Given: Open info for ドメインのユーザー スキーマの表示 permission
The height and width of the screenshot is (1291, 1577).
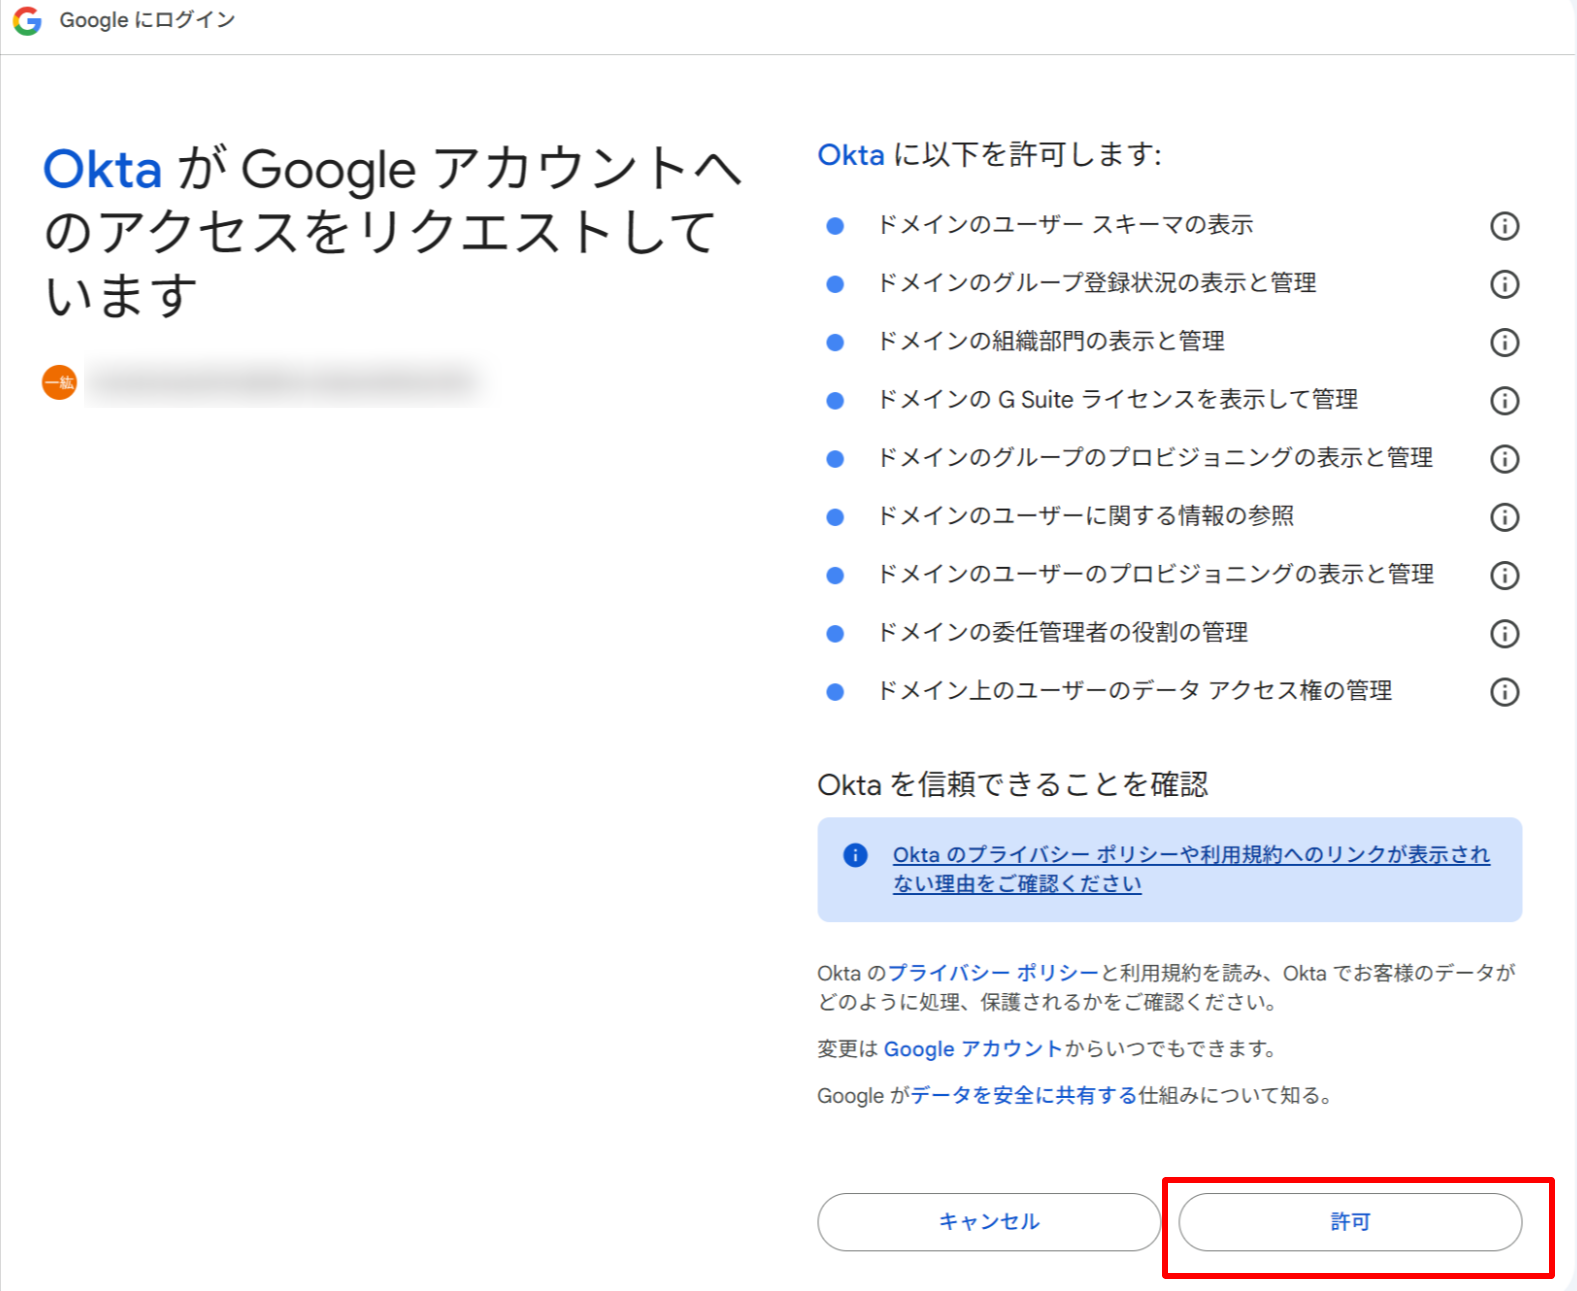Looking at the screenshot, I should click(1503, 226).
